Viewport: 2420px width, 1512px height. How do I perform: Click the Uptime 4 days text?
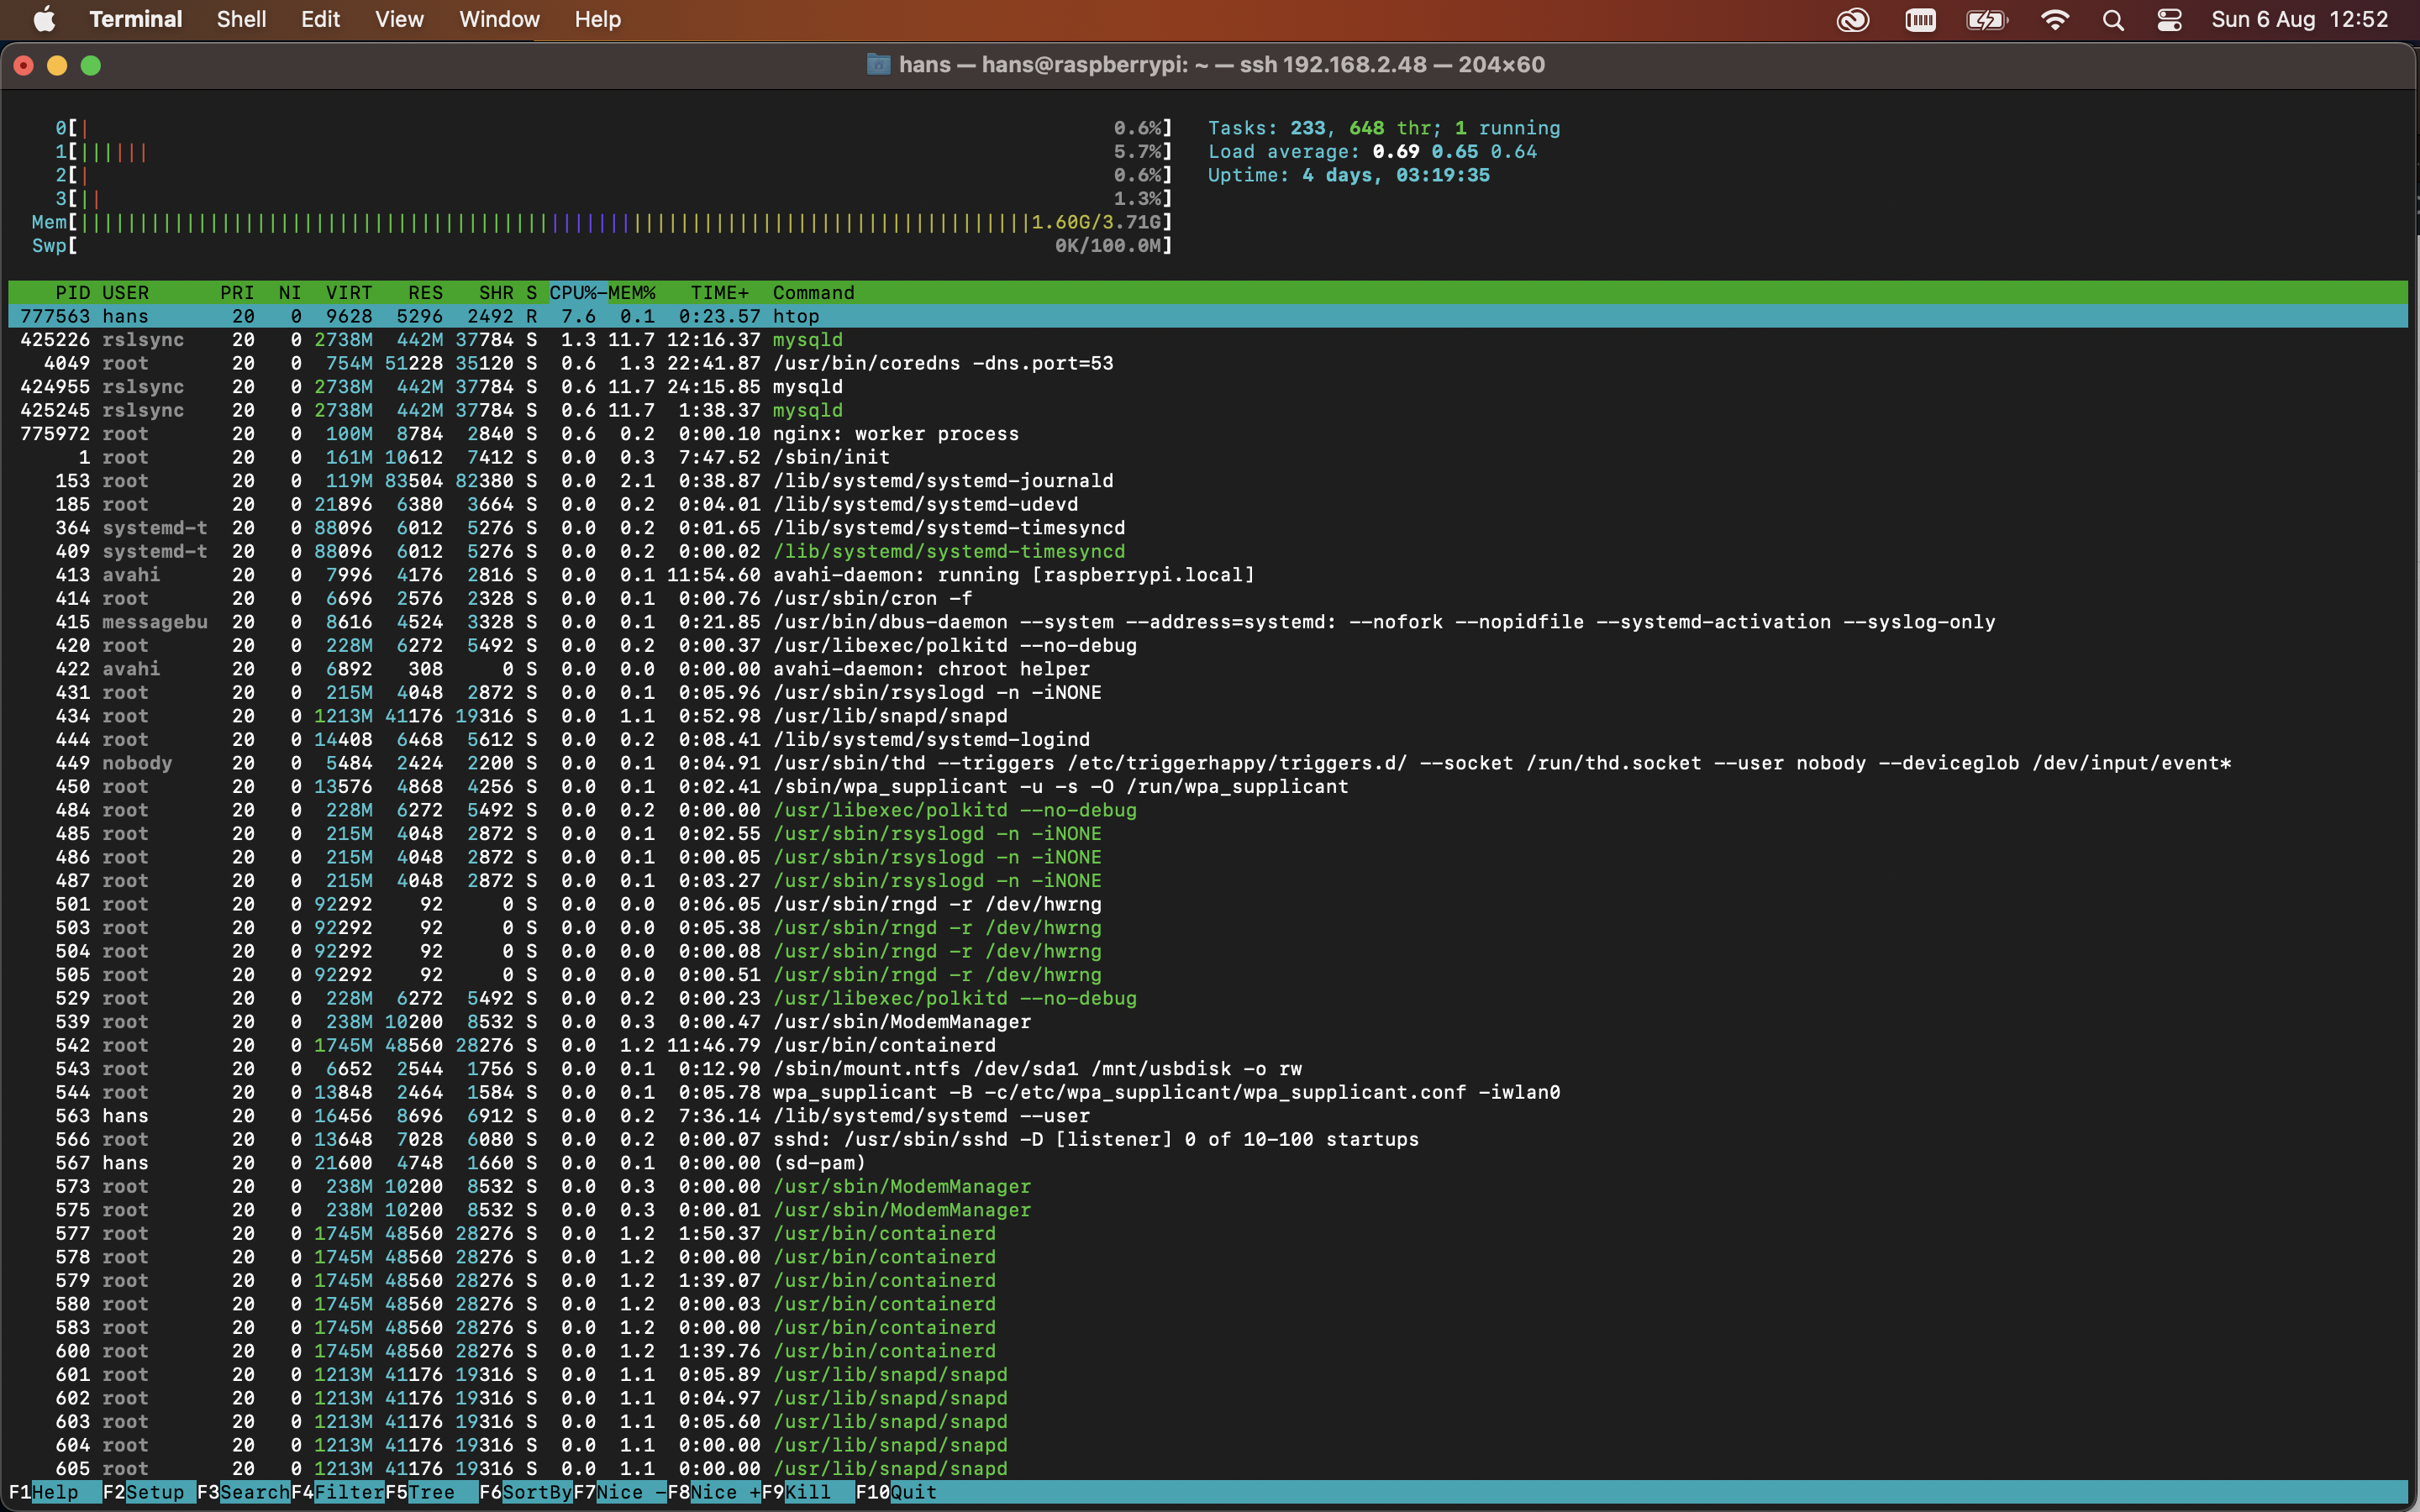1349,175
